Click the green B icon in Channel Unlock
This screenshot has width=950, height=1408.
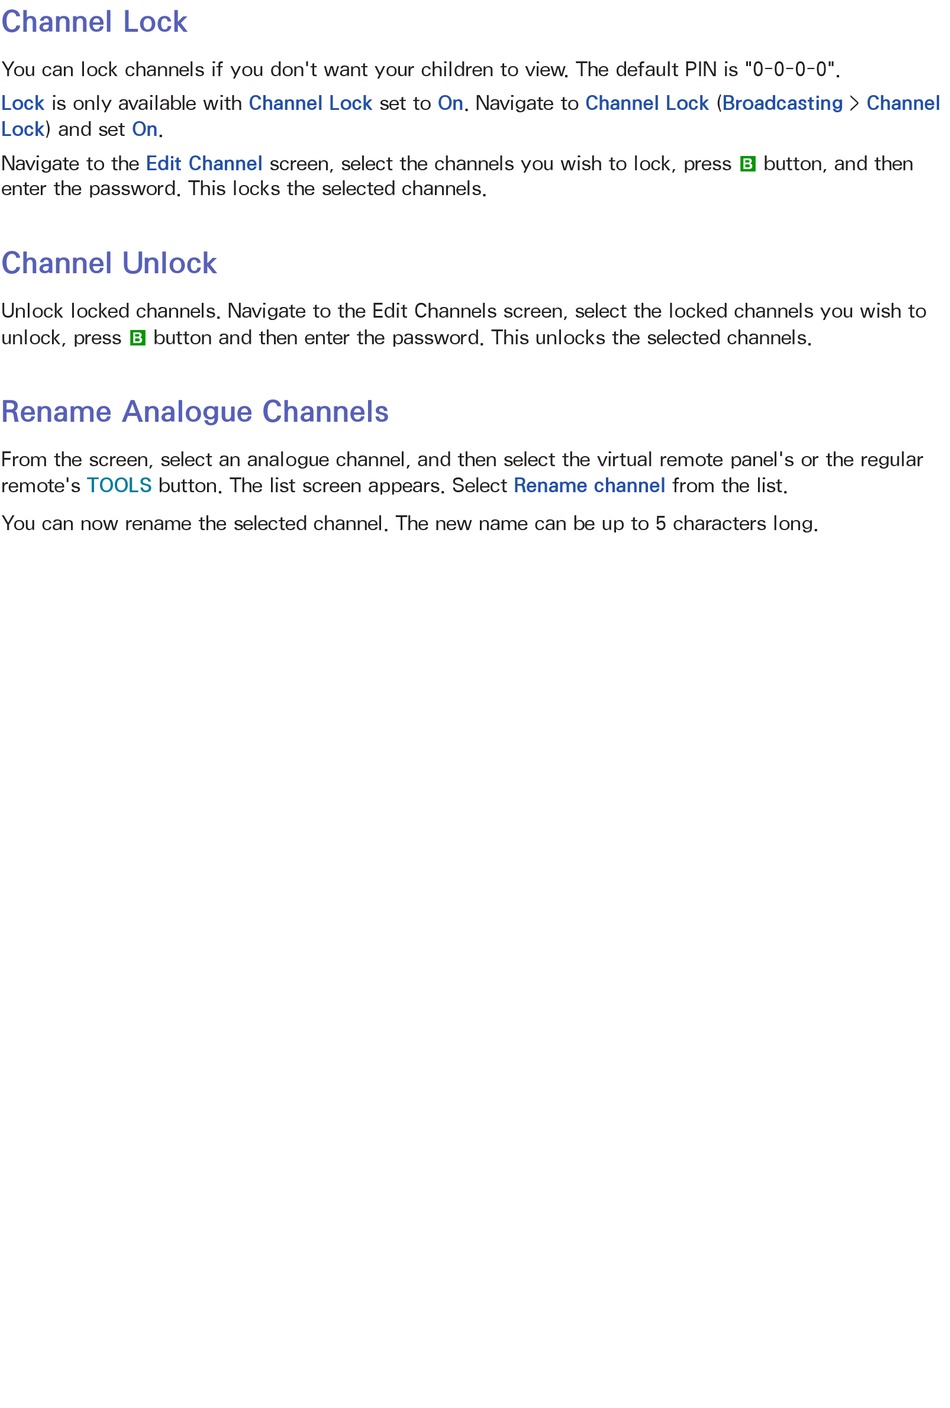[x=137, y=338]
